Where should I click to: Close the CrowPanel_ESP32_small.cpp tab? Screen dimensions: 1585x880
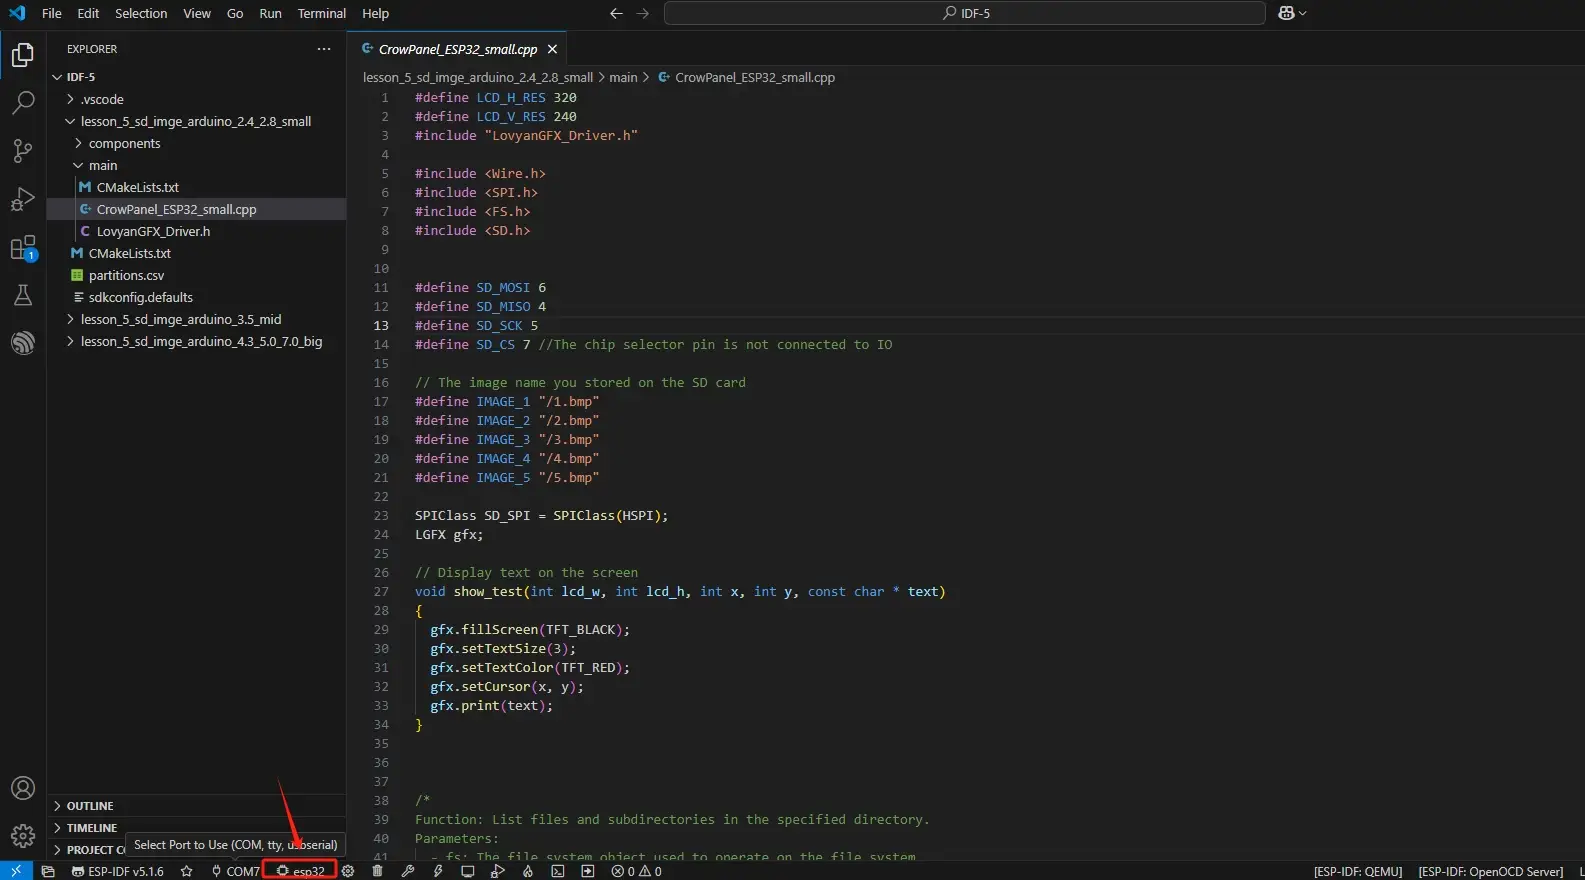click(552, 49)
